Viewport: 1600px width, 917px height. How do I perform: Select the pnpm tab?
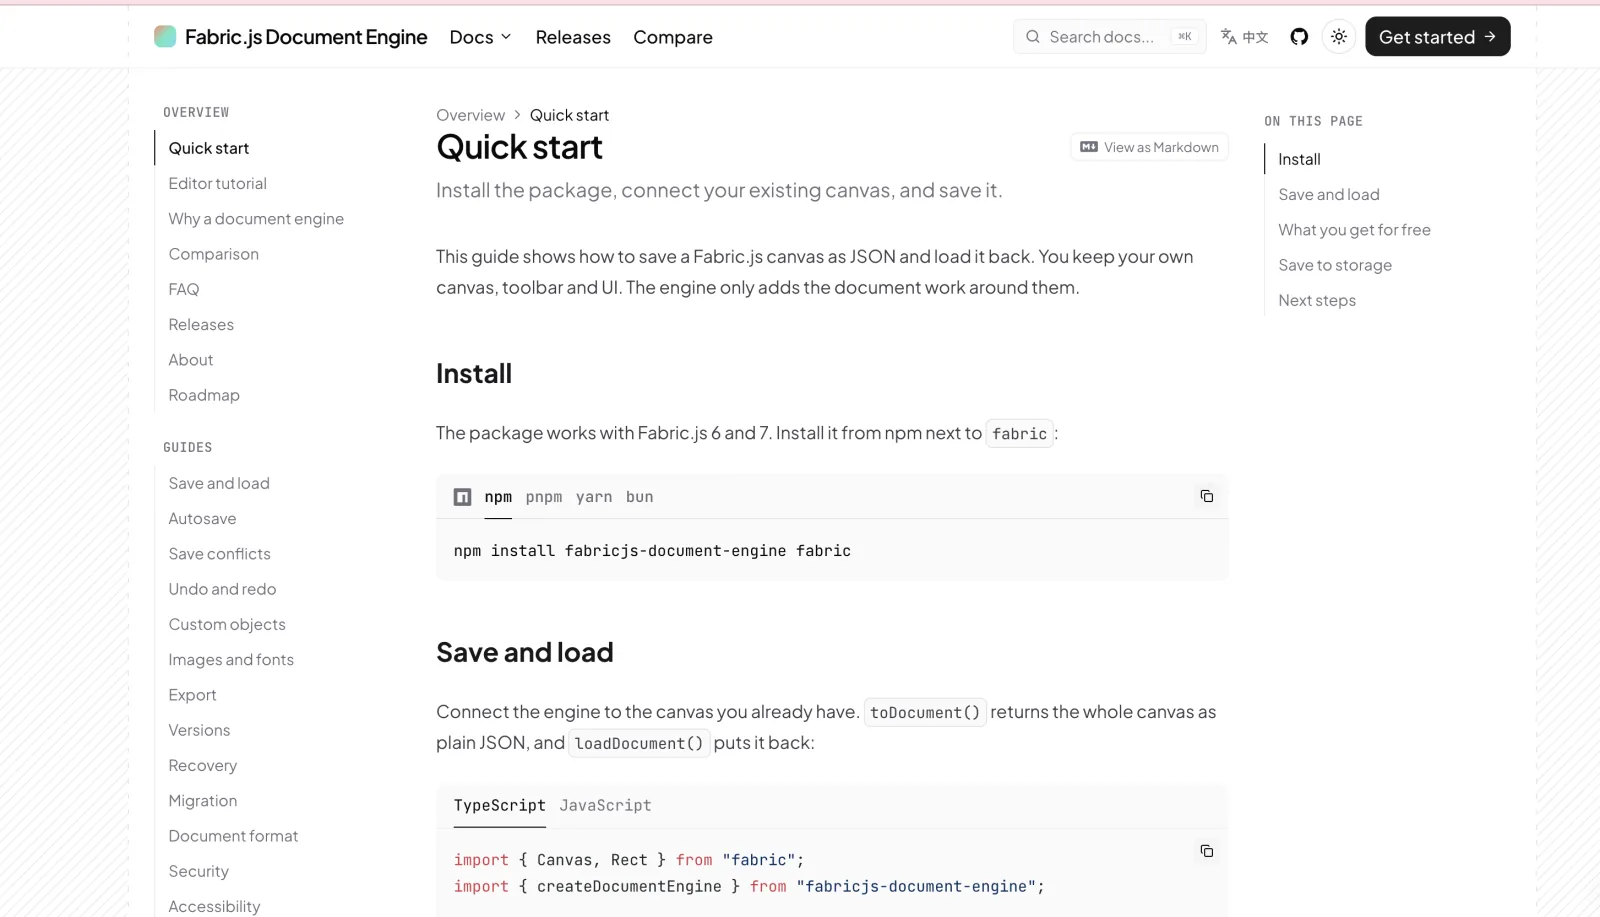pyautogui.click(x=544, y=497)
